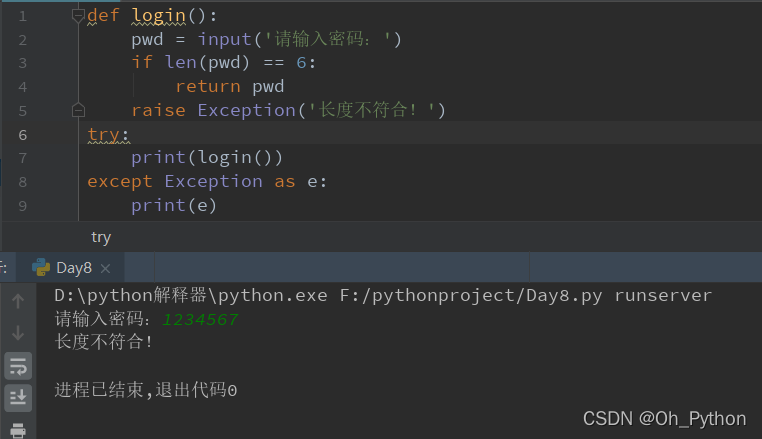Click line number 3 in gutter
The height and width of the screenshot is (439, 762).
(22, 64)
